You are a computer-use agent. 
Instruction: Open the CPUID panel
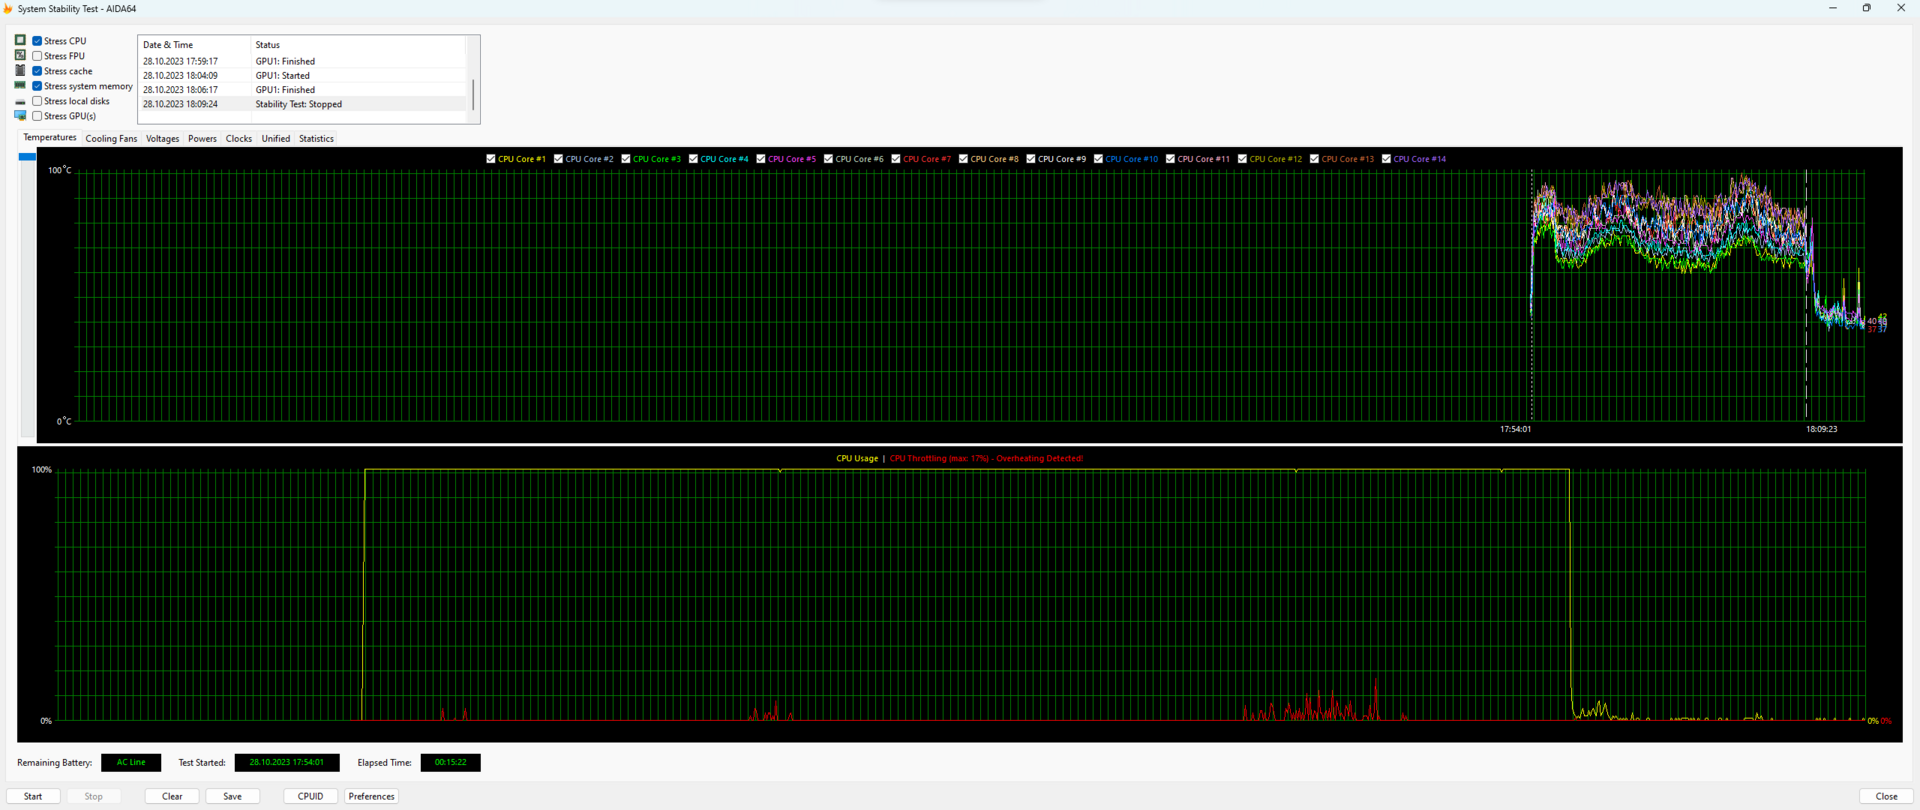pos(311,797)
